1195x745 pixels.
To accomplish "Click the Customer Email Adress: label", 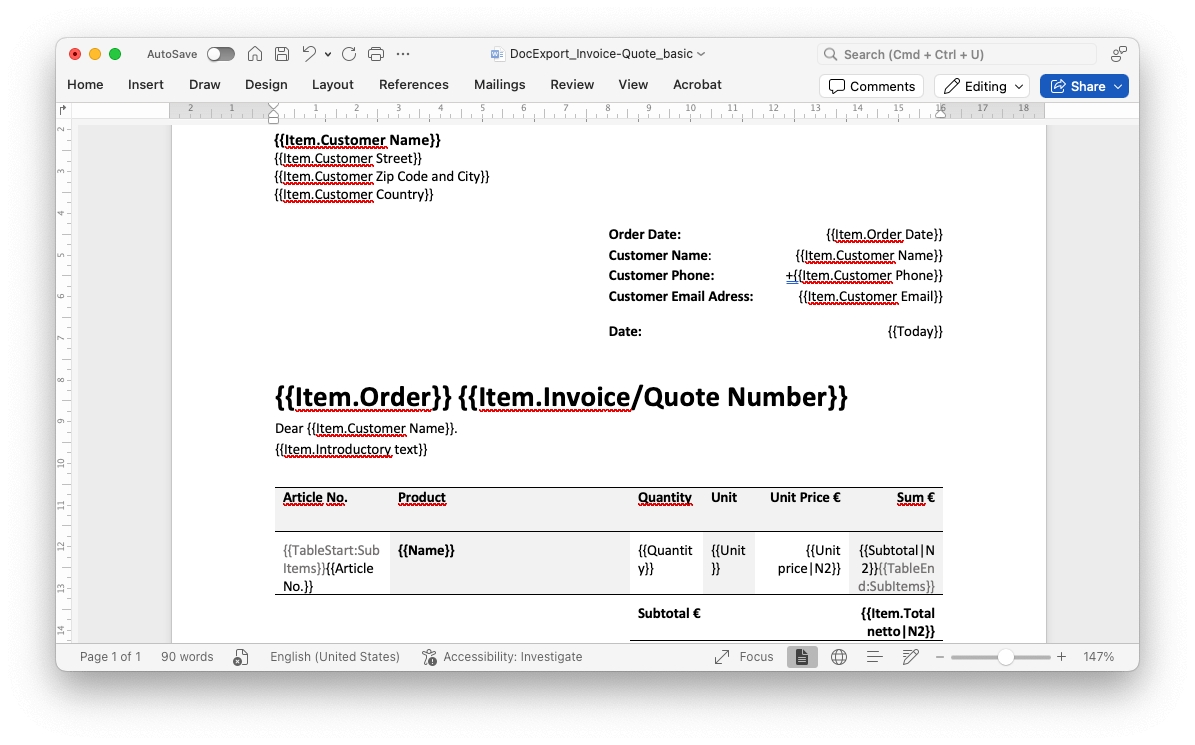I will tap(681, 296).
